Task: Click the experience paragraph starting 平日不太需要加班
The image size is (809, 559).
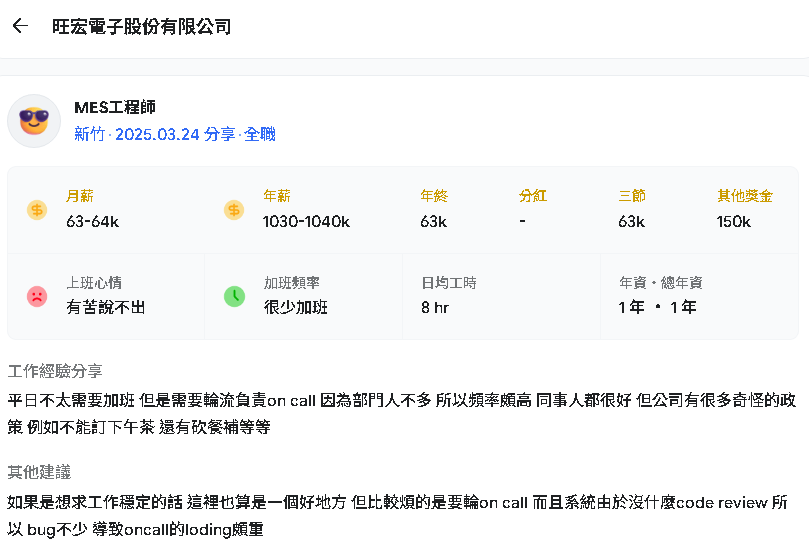Action: [x=401, y=413]
